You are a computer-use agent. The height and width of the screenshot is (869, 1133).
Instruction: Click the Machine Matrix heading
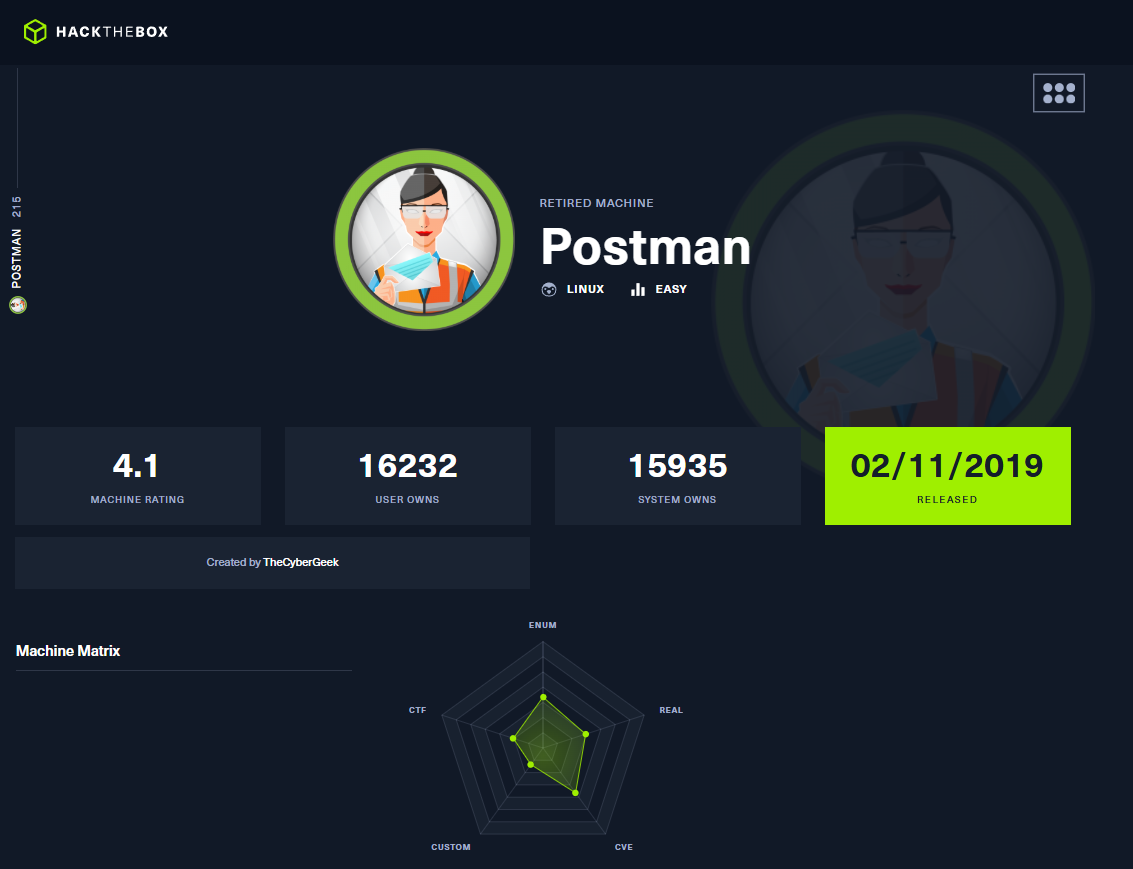(68, 651)
